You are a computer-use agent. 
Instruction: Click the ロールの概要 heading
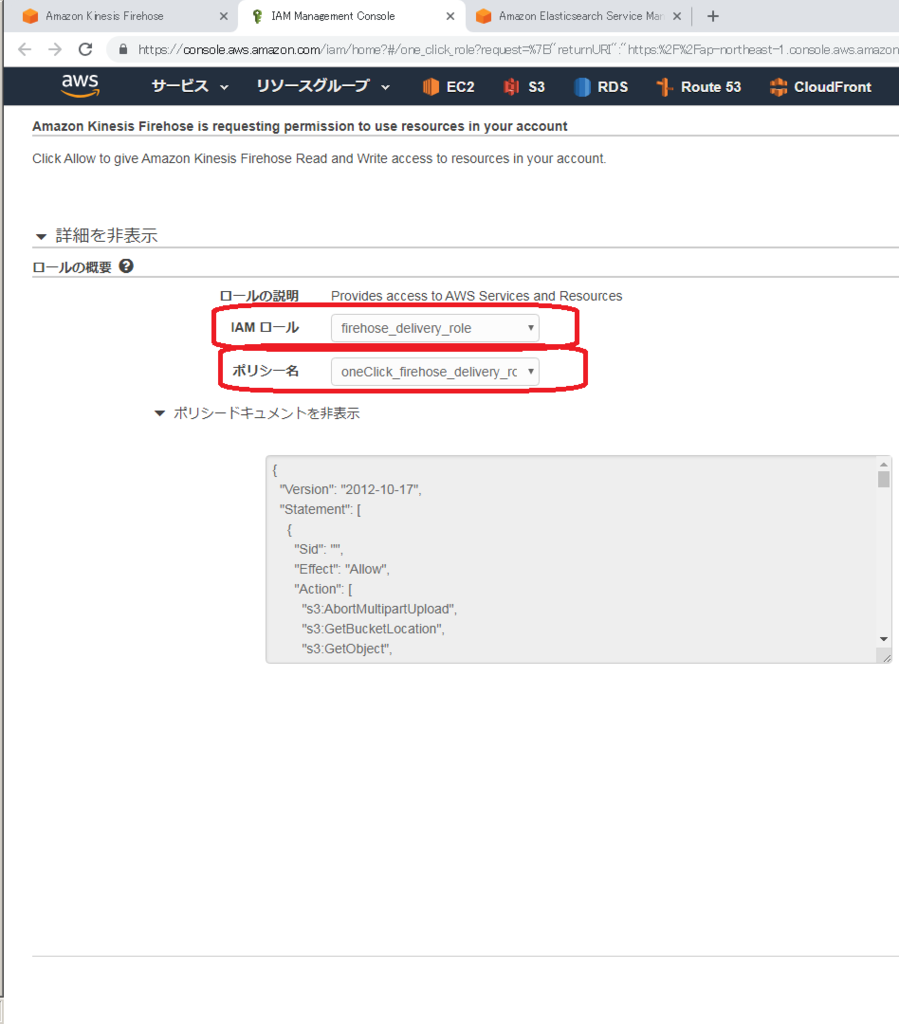[x=72, y=267]
